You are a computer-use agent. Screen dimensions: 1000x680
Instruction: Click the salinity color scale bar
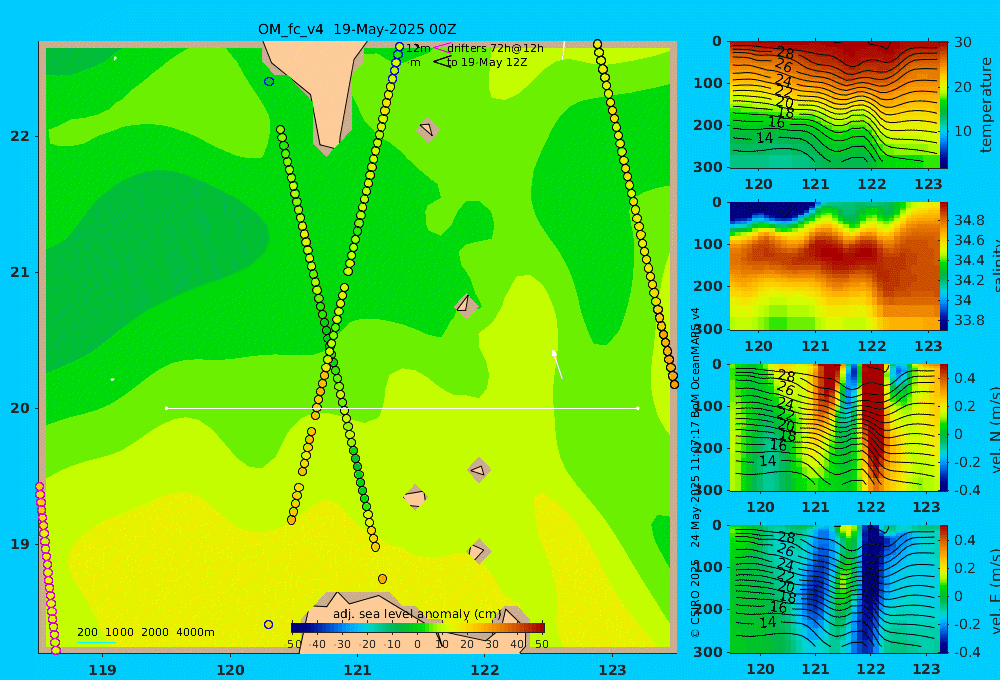pyautogui.click(x=944, y=266)
